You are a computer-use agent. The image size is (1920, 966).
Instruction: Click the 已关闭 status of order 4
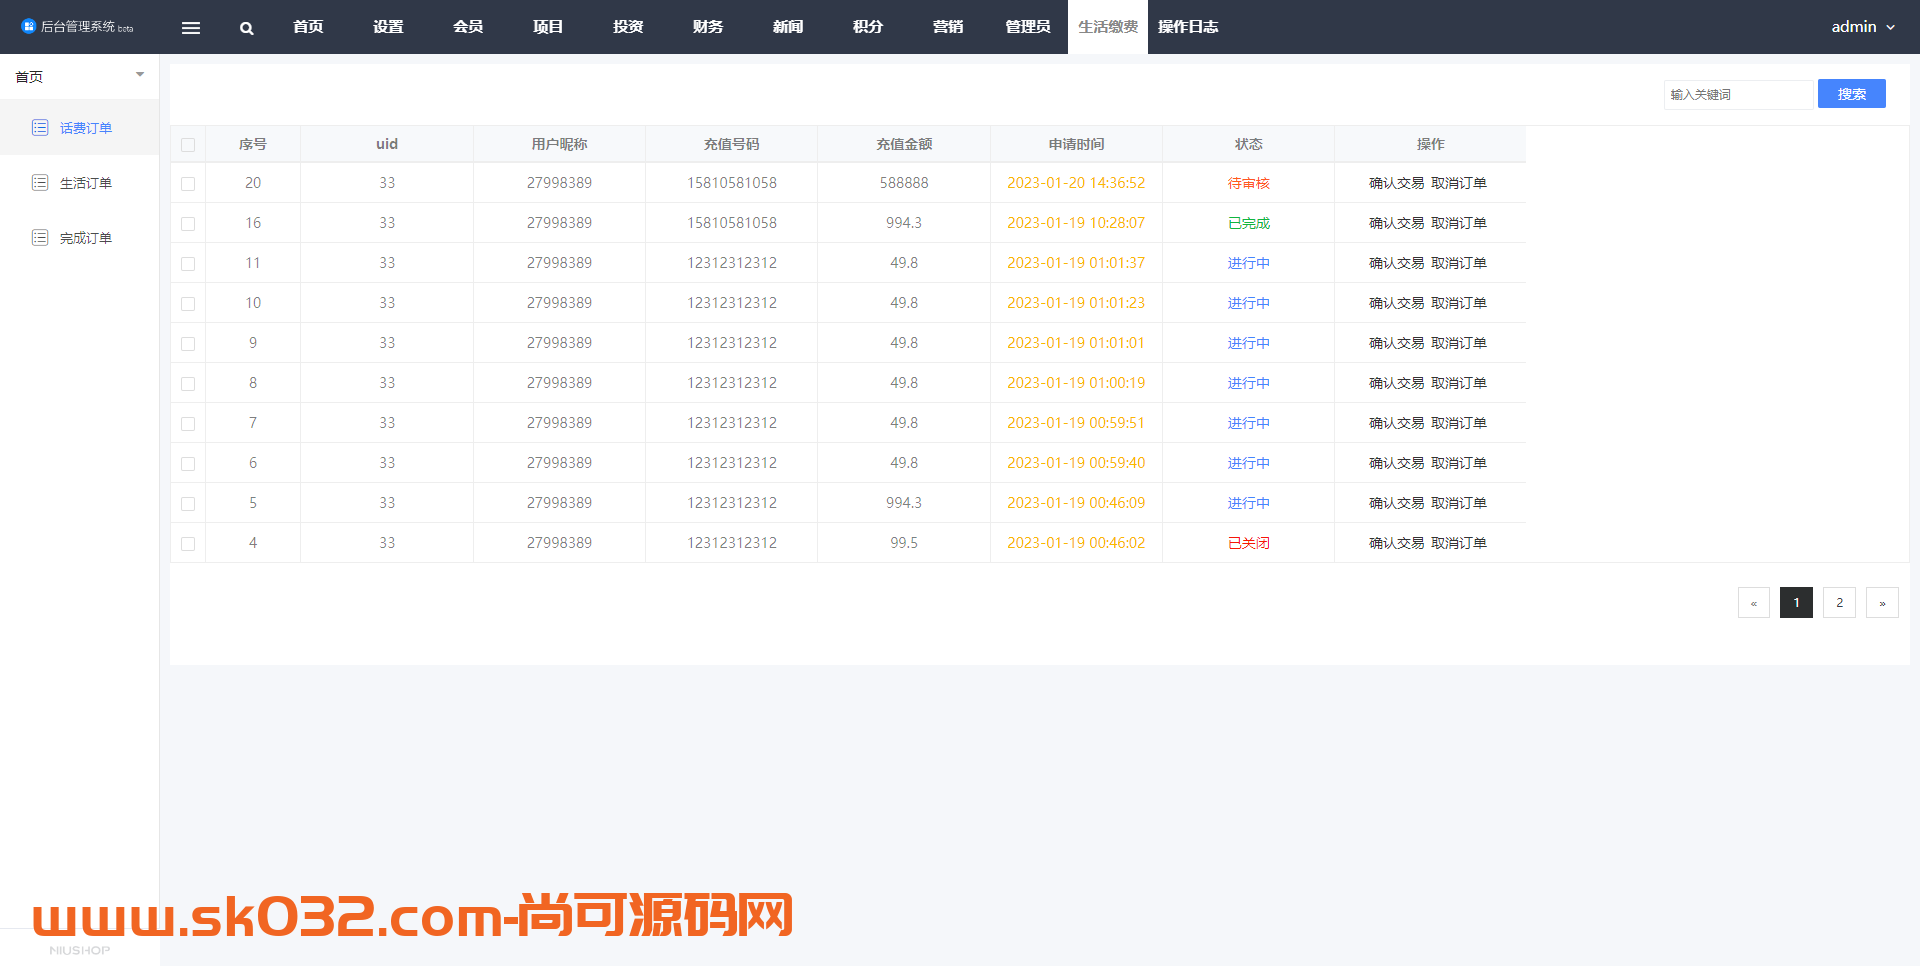coord(1248,543)
